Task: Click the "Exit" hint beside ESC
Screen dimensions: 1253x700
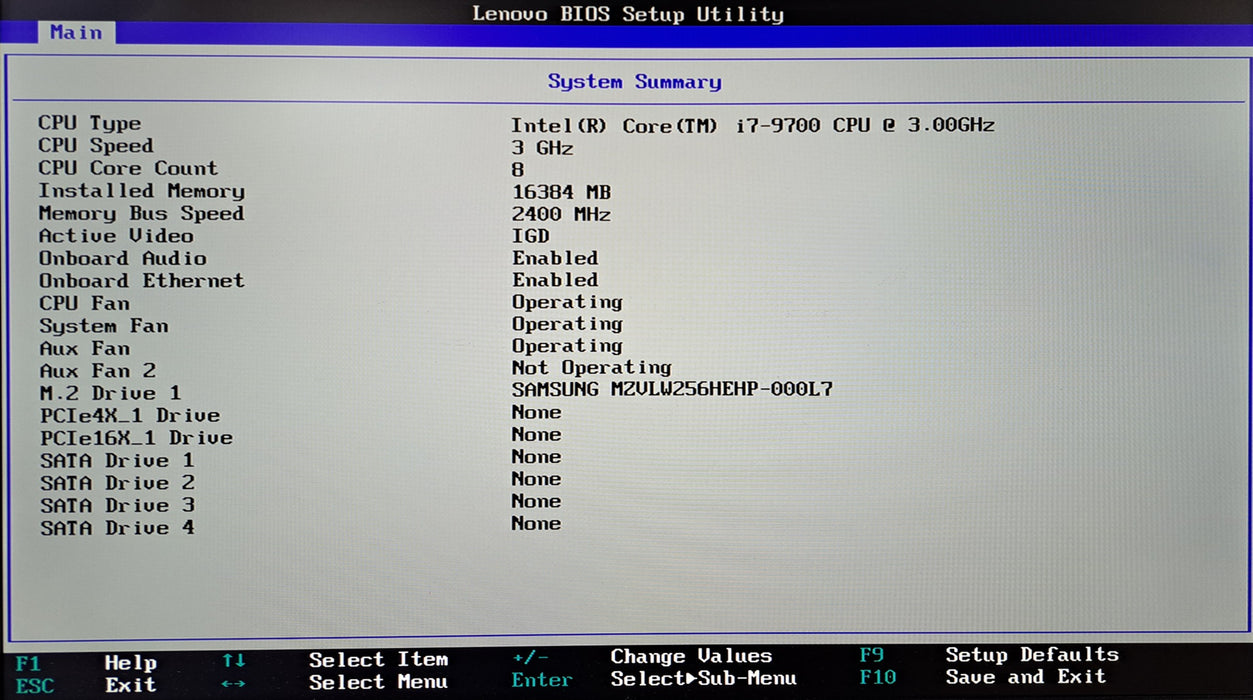Action: [x=130, y=686]
